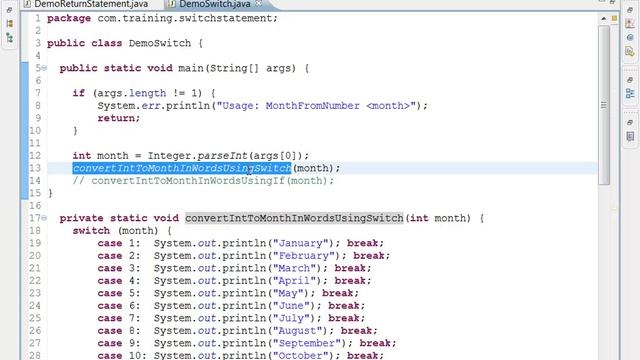The width and height of the screenshot is (640, 360).
Task: Click the yellow warning marker in overview ruler
Action: click(614, 18)
